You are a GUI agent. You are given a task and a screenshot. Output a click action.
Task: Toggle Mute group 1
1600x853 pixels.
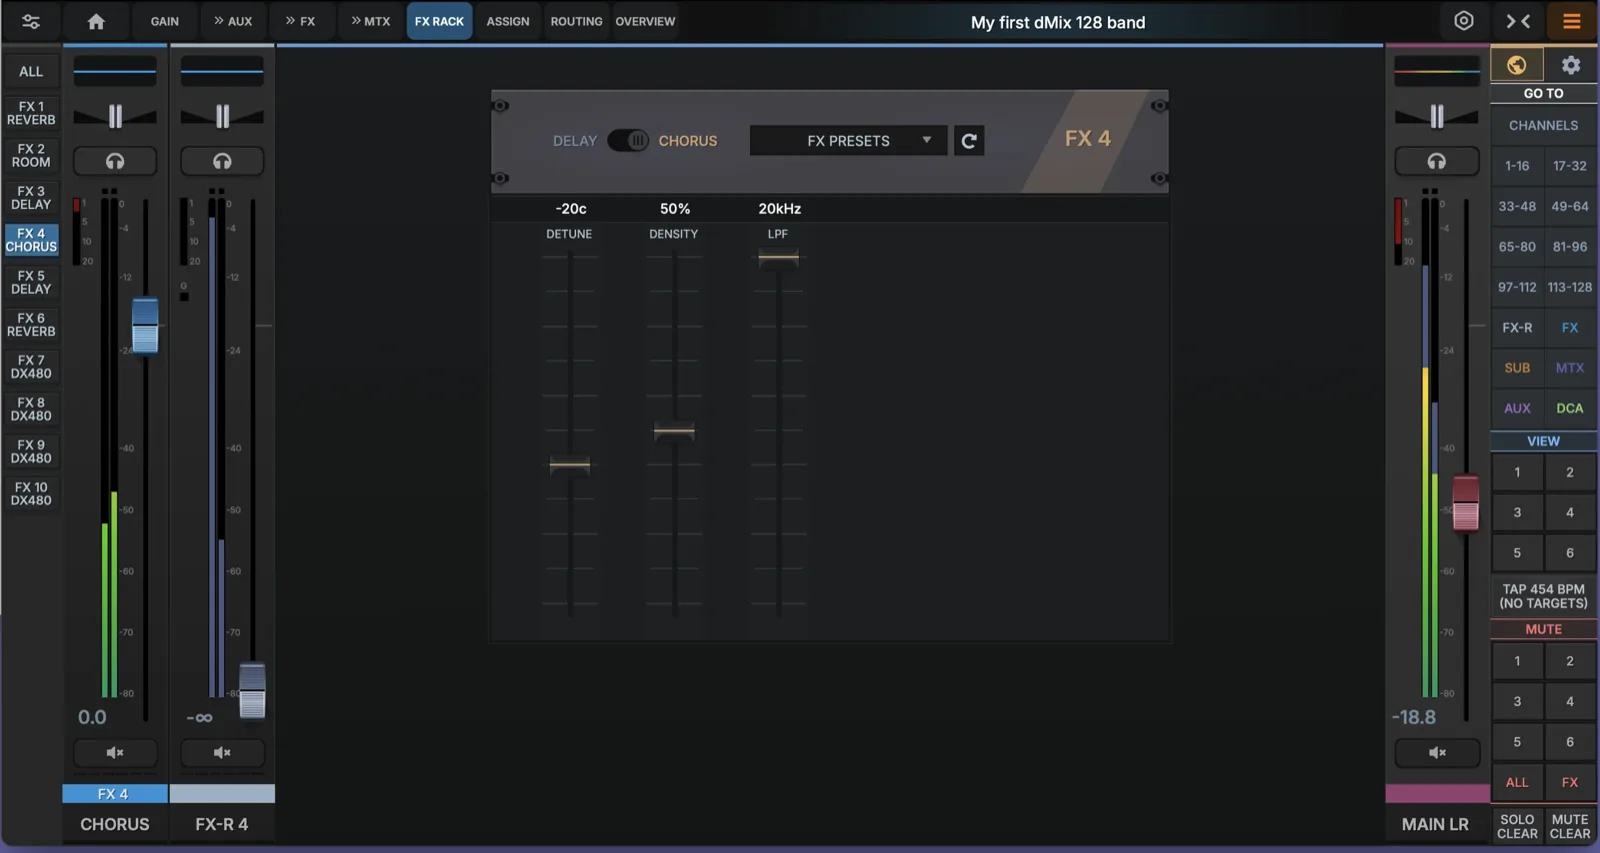pyautogui.click(x=1517, y=661)
